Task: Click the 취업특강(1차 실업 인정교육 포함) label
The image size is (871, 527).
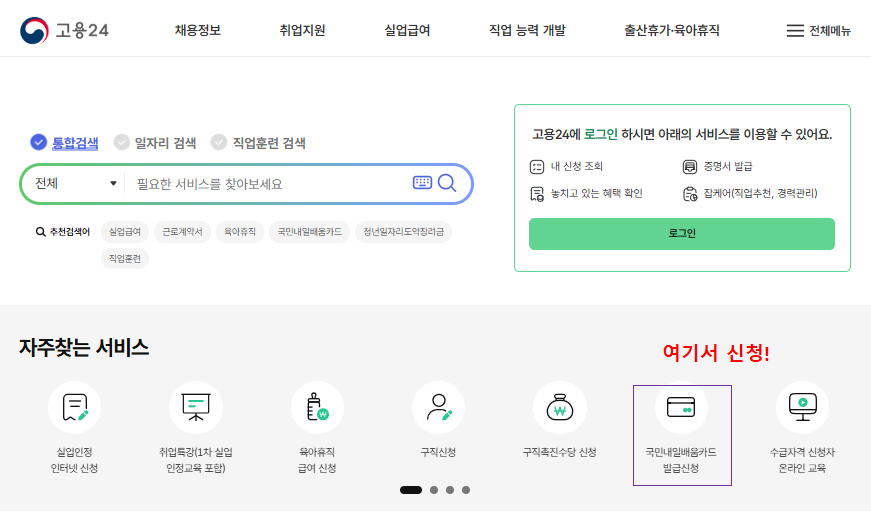Action: click(x=196, y=460)
